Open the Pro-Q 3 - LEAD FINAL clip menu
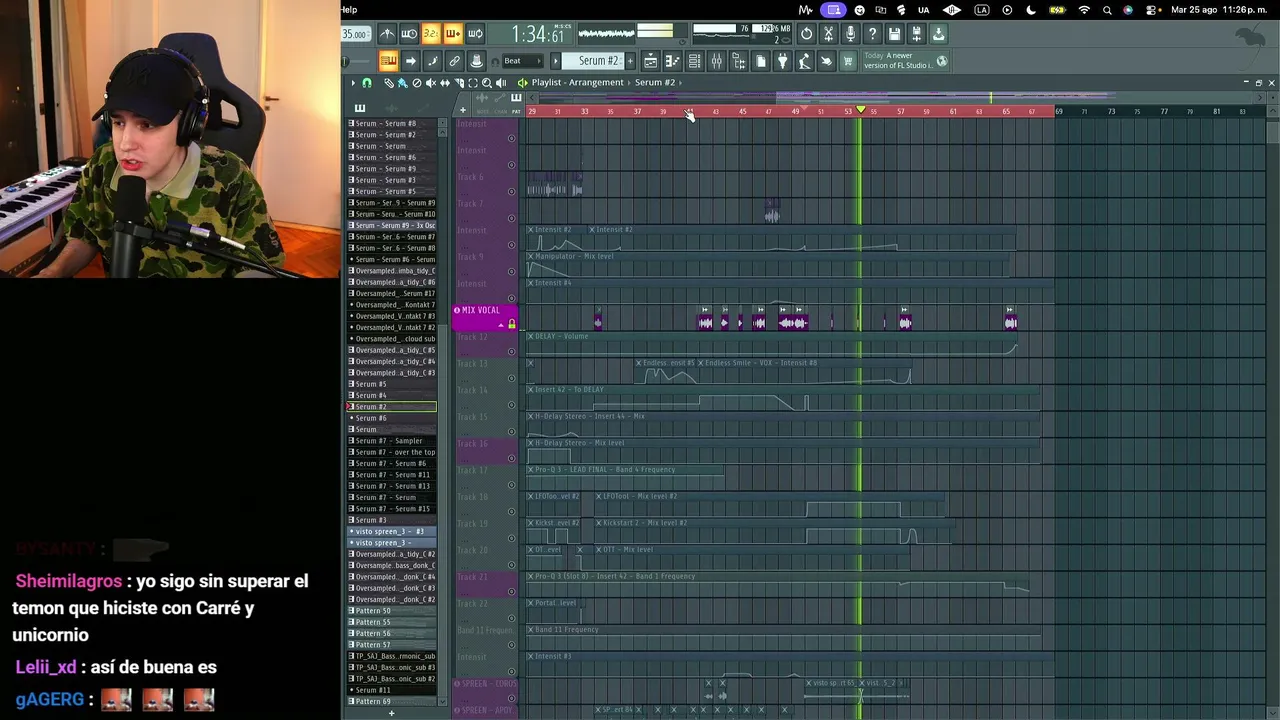1280x720 pixels. [530, 470]
